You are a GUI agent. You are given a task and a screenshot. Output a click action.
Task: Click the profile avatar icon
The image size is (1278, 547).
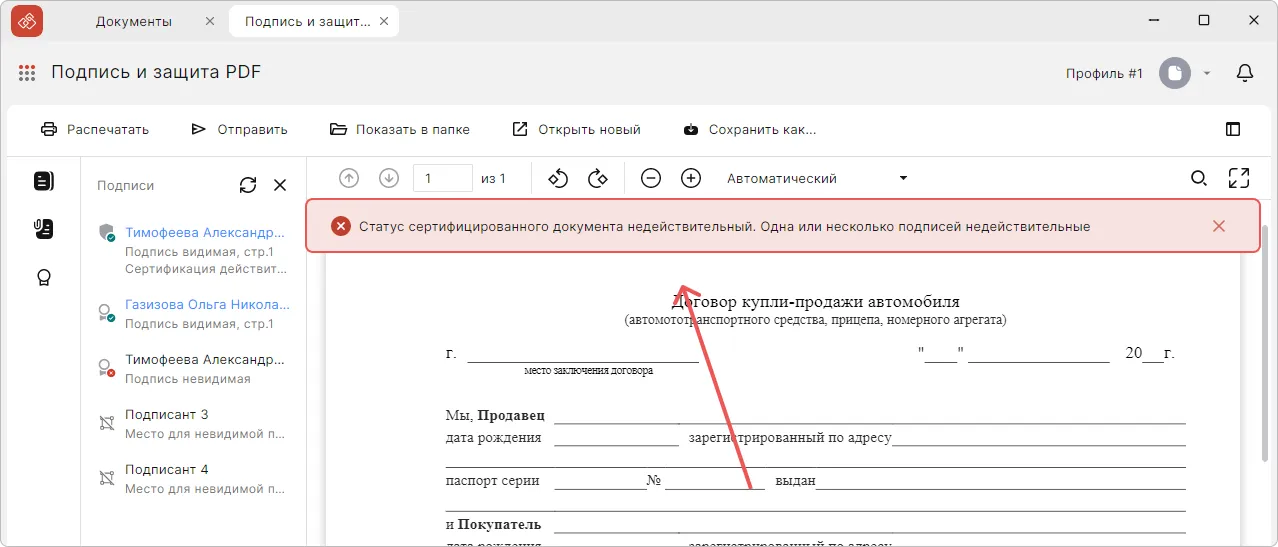coord(1175,73)
